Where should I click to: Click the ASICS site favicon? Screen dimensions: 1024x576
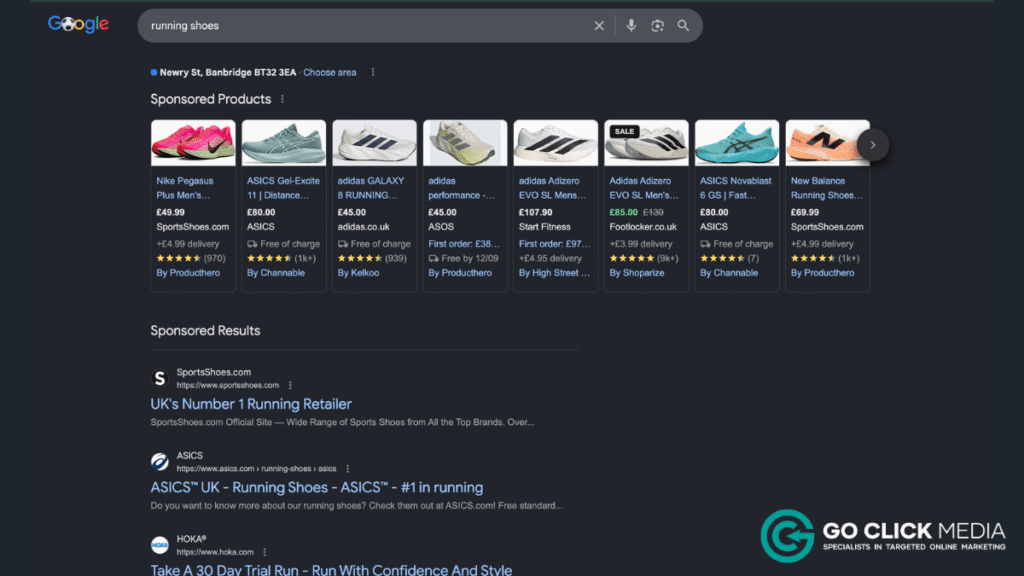coord(159,462)
